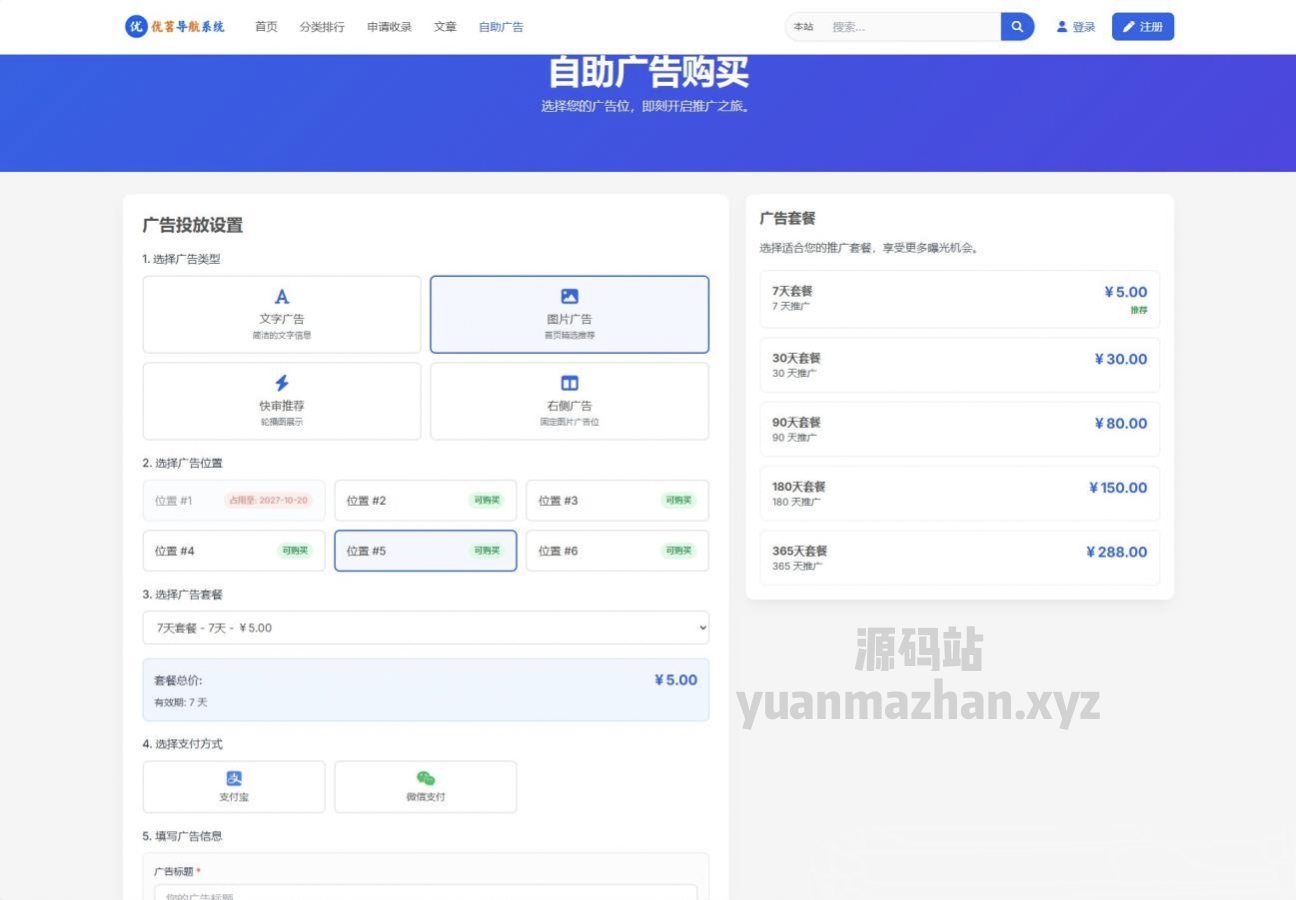Select ad position 位置 #2
This screenshot has height=900, width=1296.
pyautogui.click(x=425, y=500)
